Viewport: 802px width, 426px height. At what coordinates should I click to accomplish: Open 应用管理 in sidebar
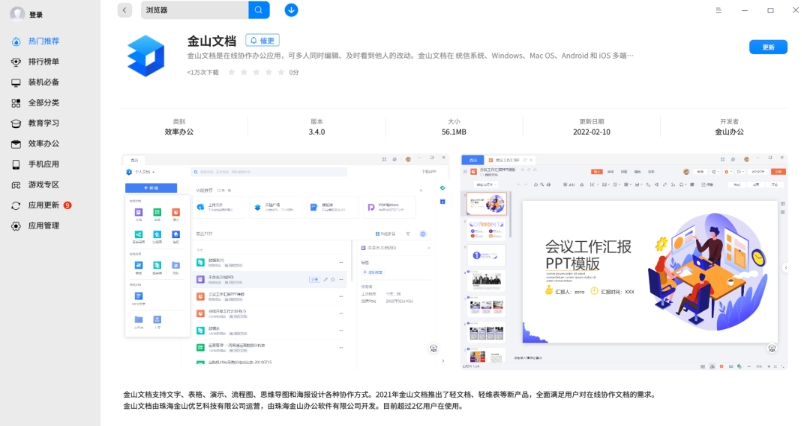[x=43, y=226]
